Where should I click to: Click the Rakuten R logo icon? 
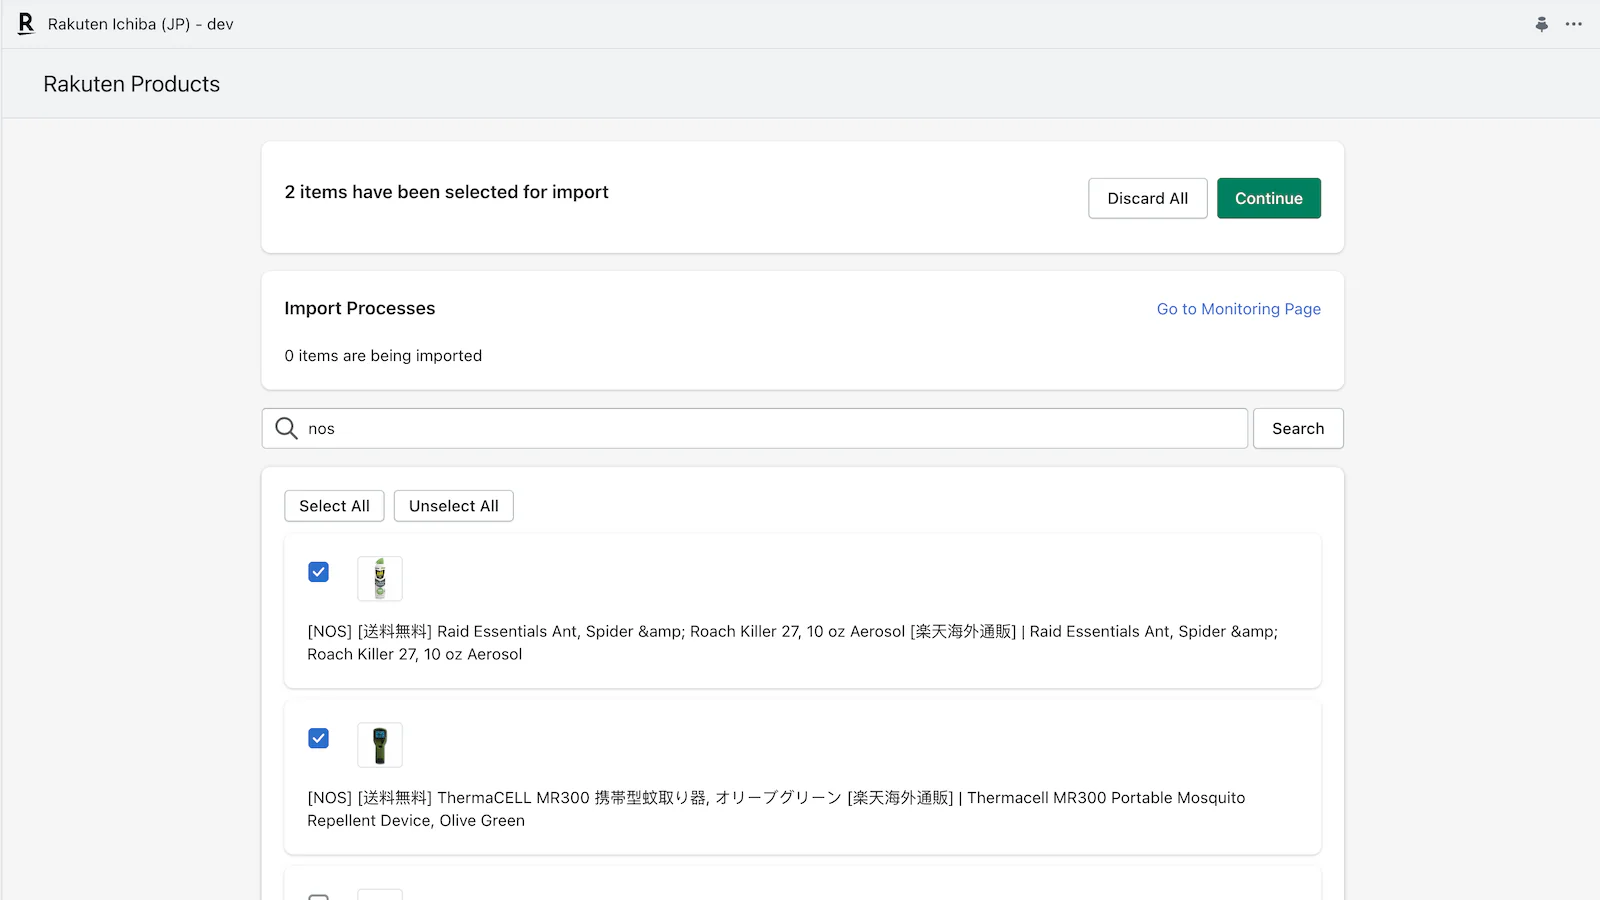26,24
